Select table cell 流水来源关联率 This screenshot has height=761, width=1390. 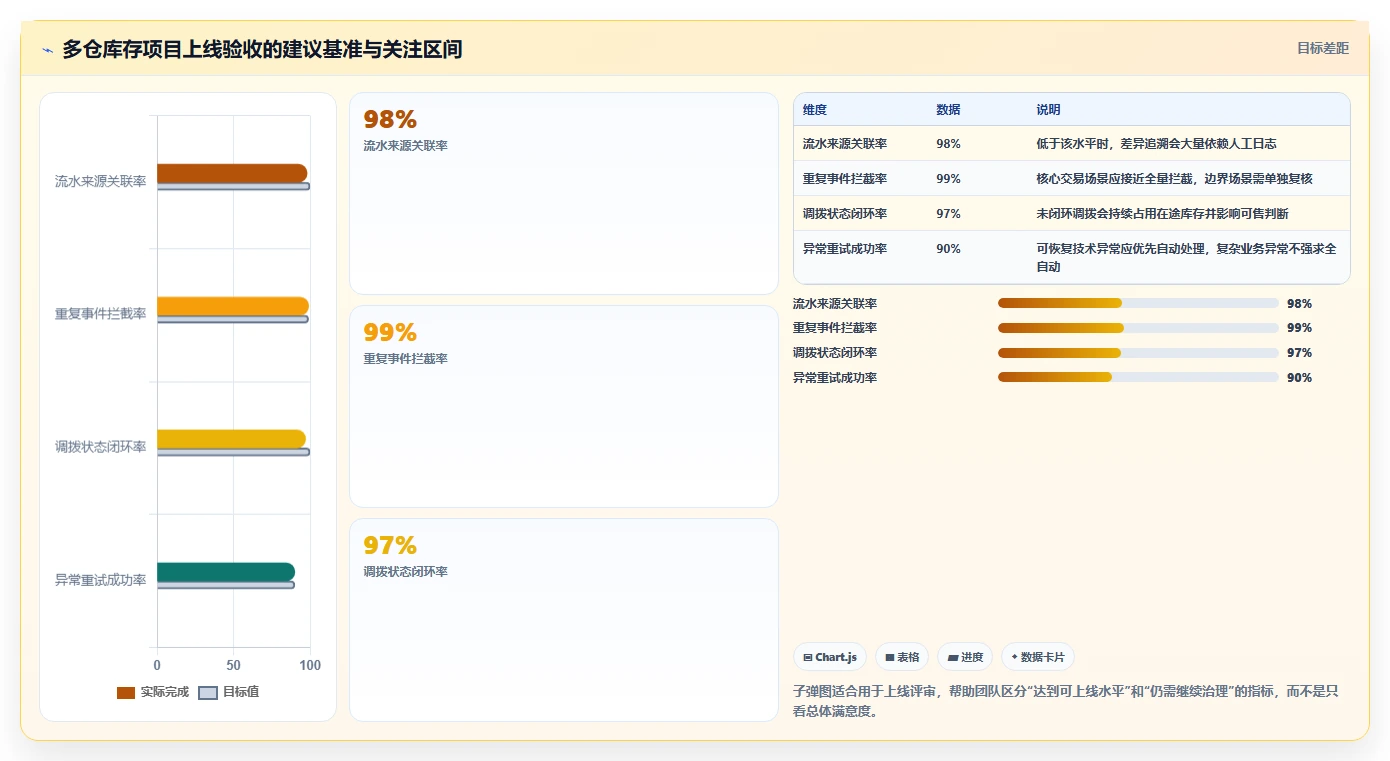[845, 144]
